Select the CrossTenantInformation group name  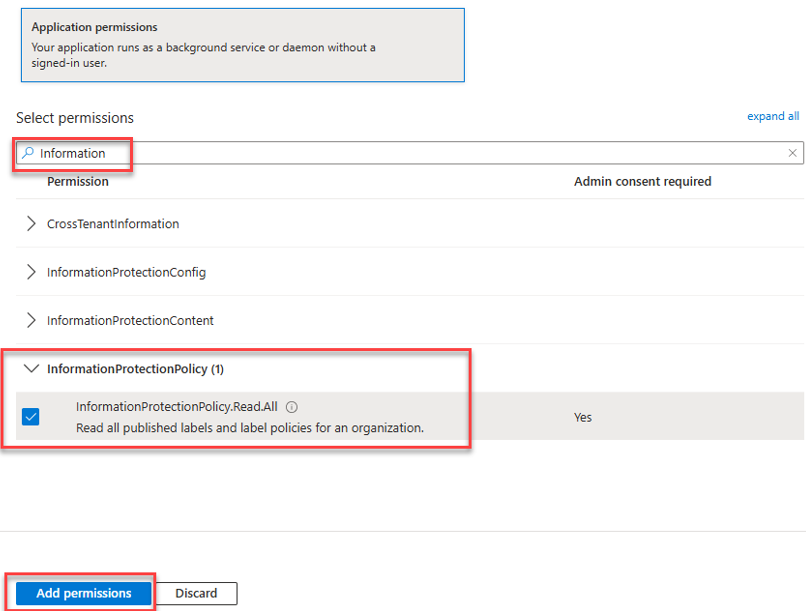113,224
